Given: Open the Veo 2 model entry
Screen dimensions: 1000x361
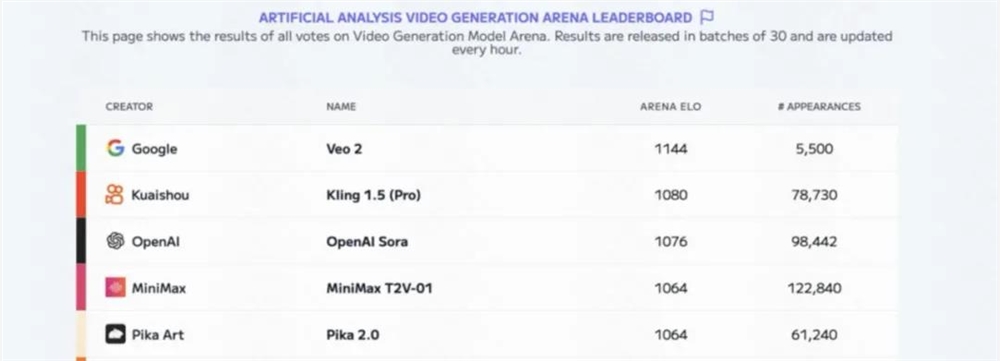Looking at the screenshot, I should click(x=344, y=149).
